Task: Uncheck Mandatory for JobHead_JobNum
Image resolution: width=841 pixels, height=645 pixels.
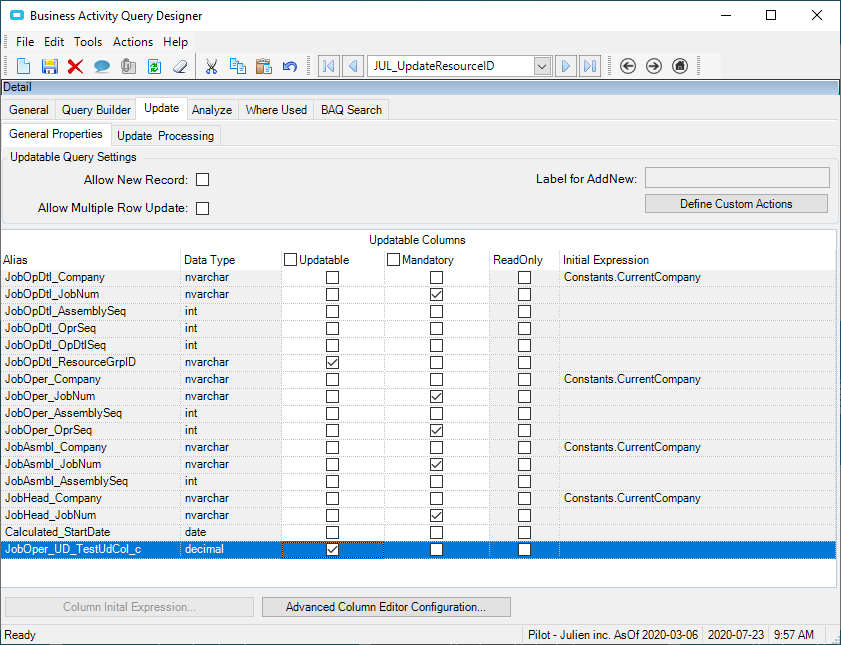Action: 437,515
